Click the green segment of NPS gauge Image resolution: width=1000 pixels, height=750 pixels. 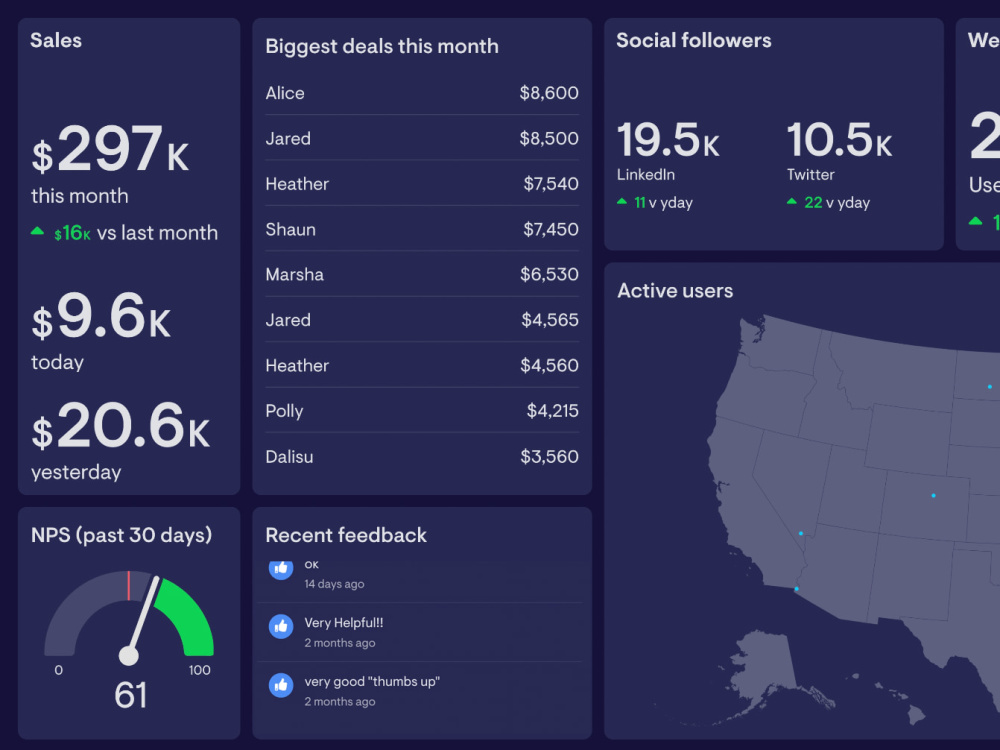point(189,616)
